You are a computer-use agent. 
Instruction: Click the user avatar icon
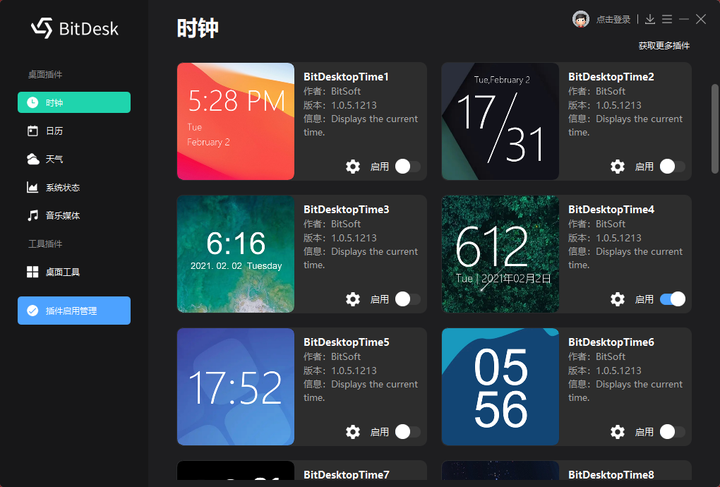580,19
